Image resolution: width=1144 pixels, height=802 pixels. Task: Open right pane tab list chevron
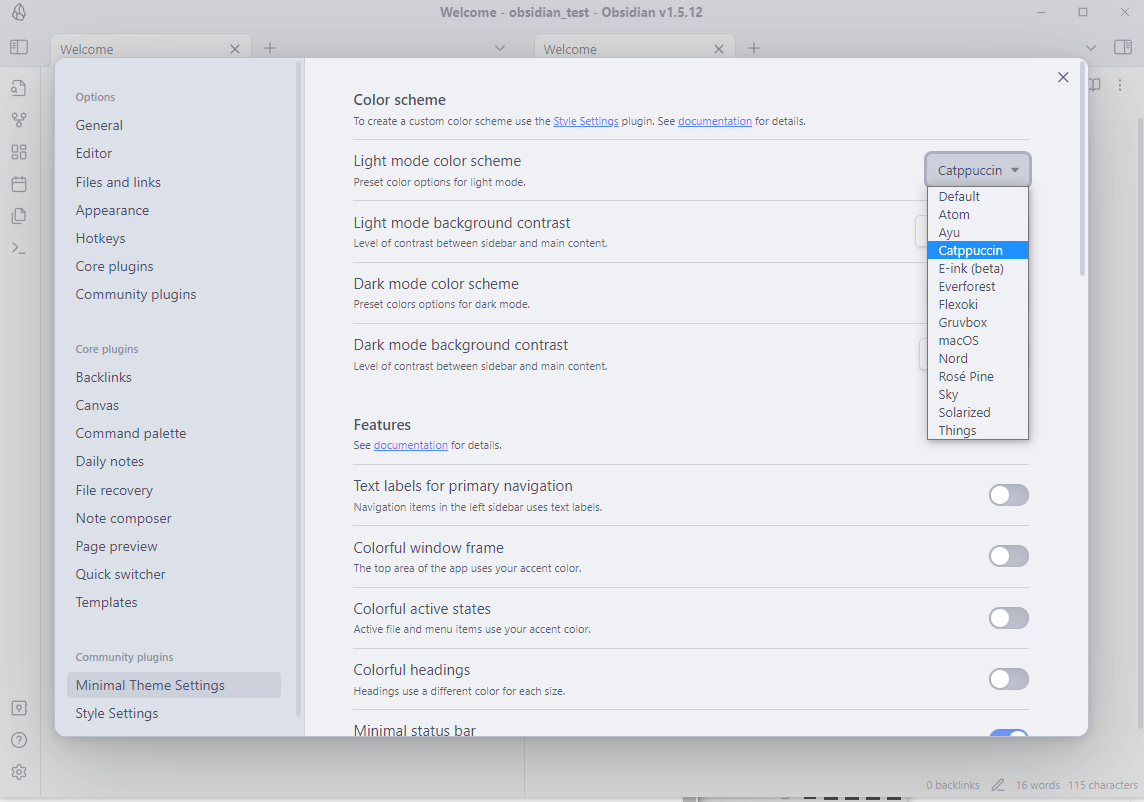point(1090,48)
